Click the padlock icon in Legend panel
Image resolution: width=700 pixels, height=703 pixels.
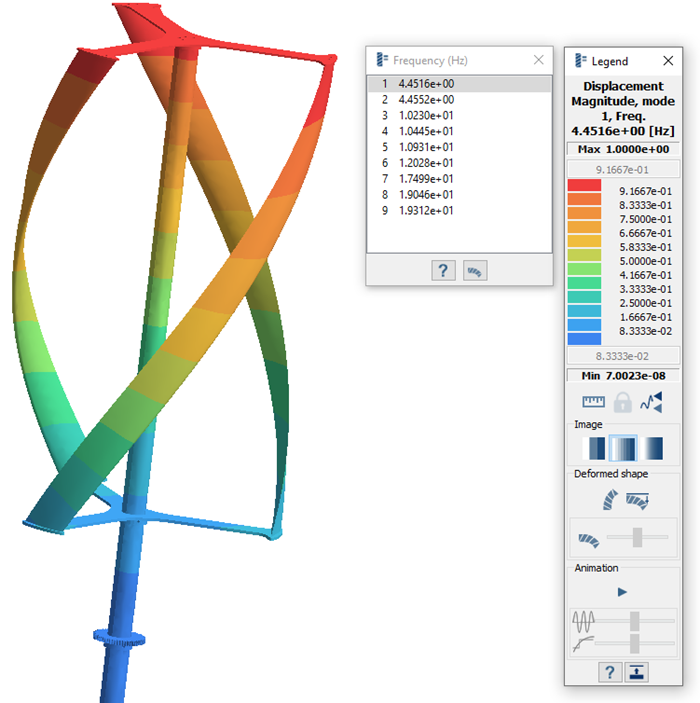(622, 402)
